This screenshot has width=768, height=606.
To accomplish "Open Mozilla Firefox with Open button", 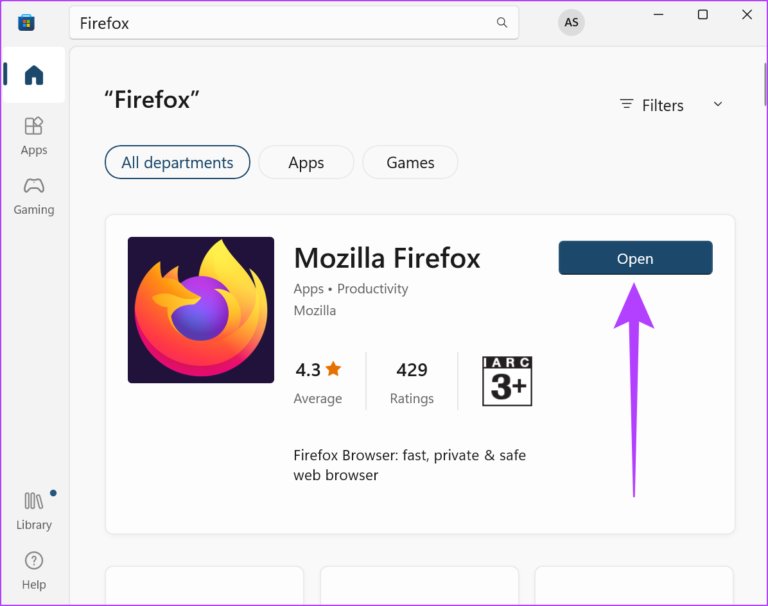I will 635,258.
